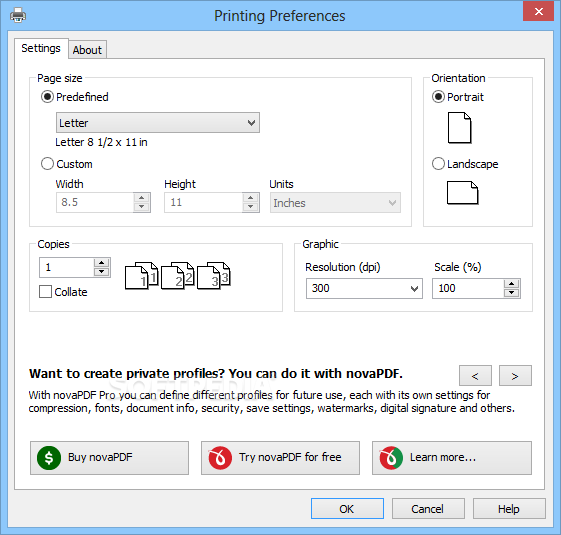Viewport: 561px width, 535px height.
Task: Decrease Copies with down spinner arrow
Action: [102, 272]
